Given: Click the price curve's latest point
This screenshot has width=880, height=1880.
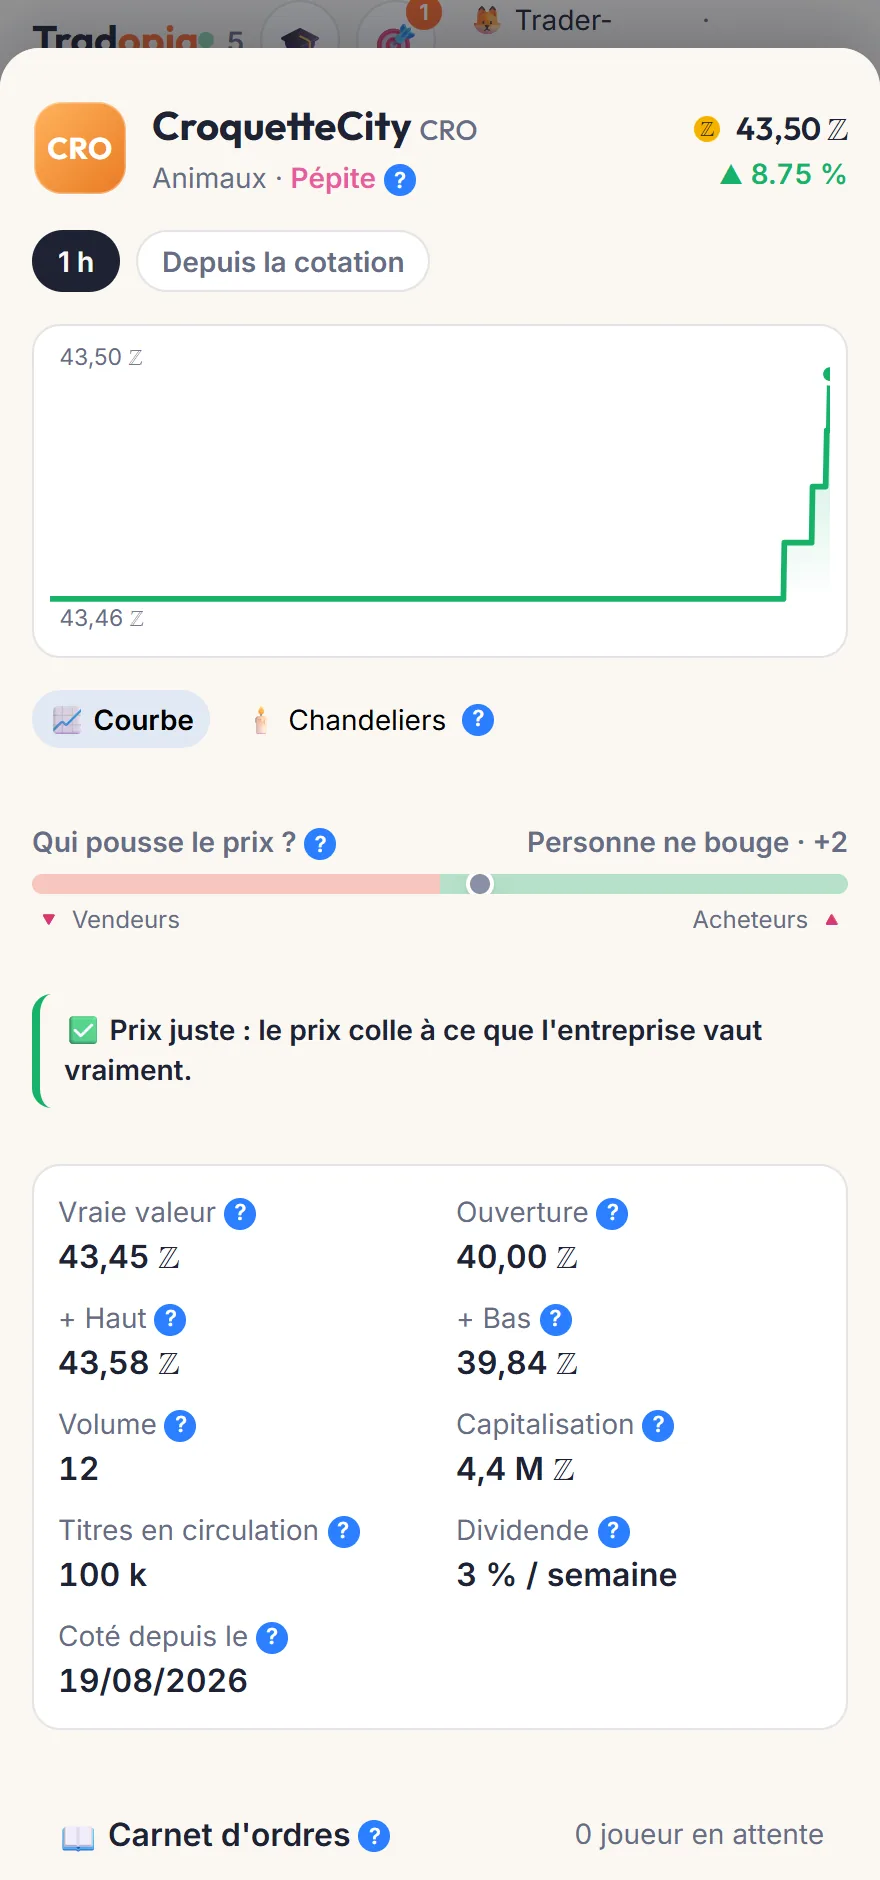Looking at the screenshot, I should pos(828,374).
